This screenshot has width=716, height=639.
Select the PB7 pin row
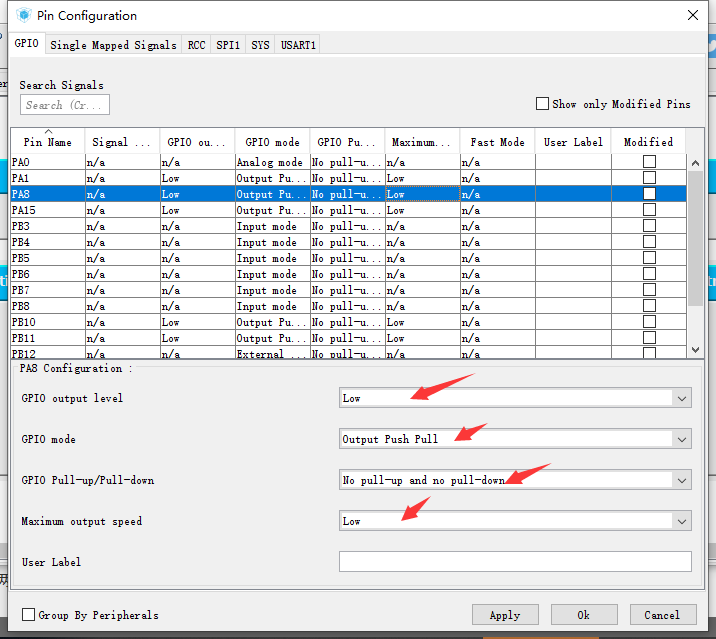348,290
